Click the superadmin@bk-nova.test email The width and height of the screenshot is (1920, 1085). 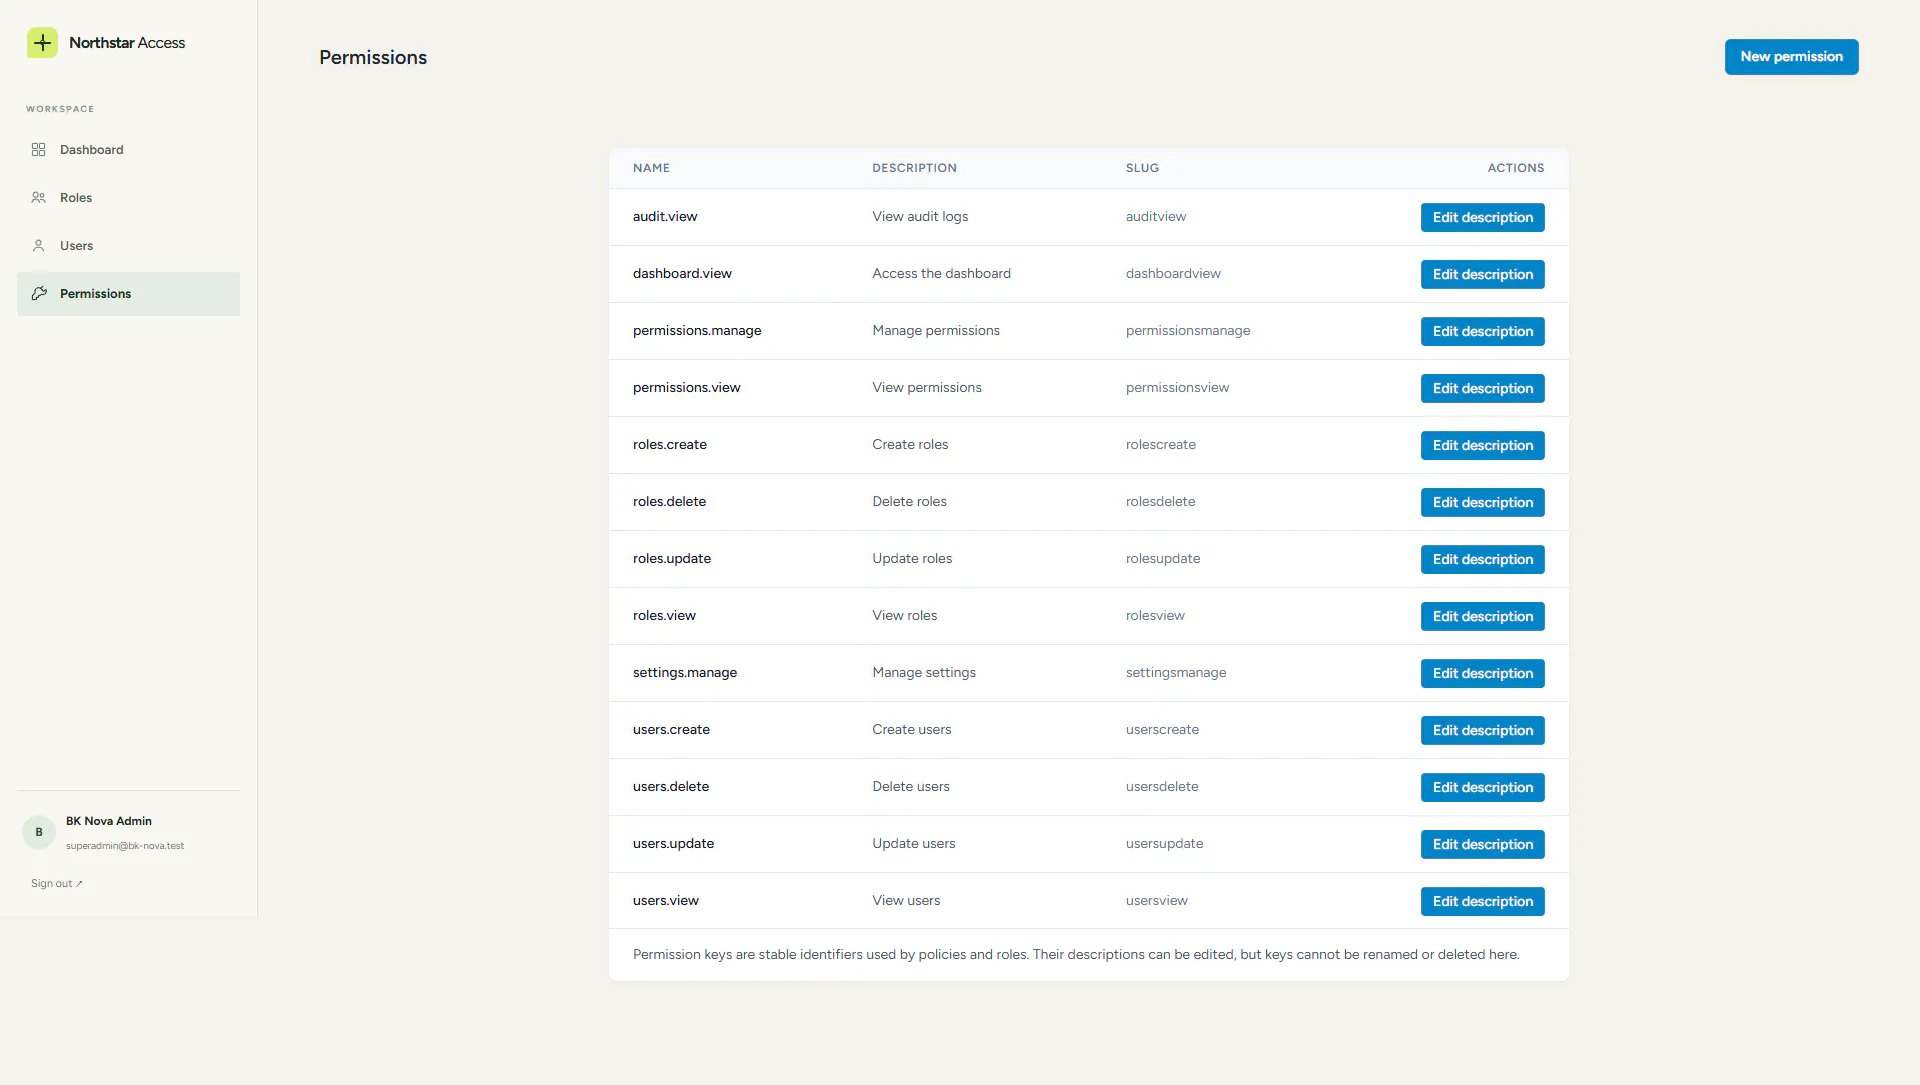tap(125, 846)
